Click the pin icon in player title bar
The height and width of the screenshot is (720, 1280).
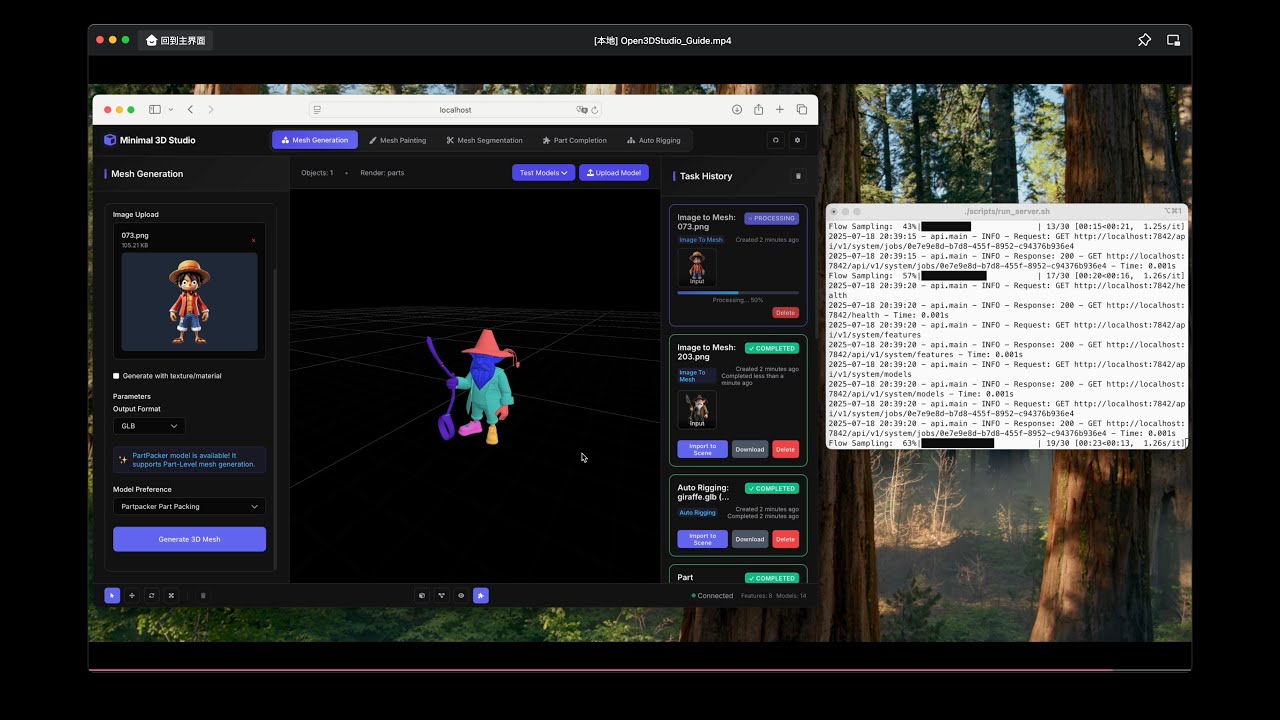tap(1144, 40)
